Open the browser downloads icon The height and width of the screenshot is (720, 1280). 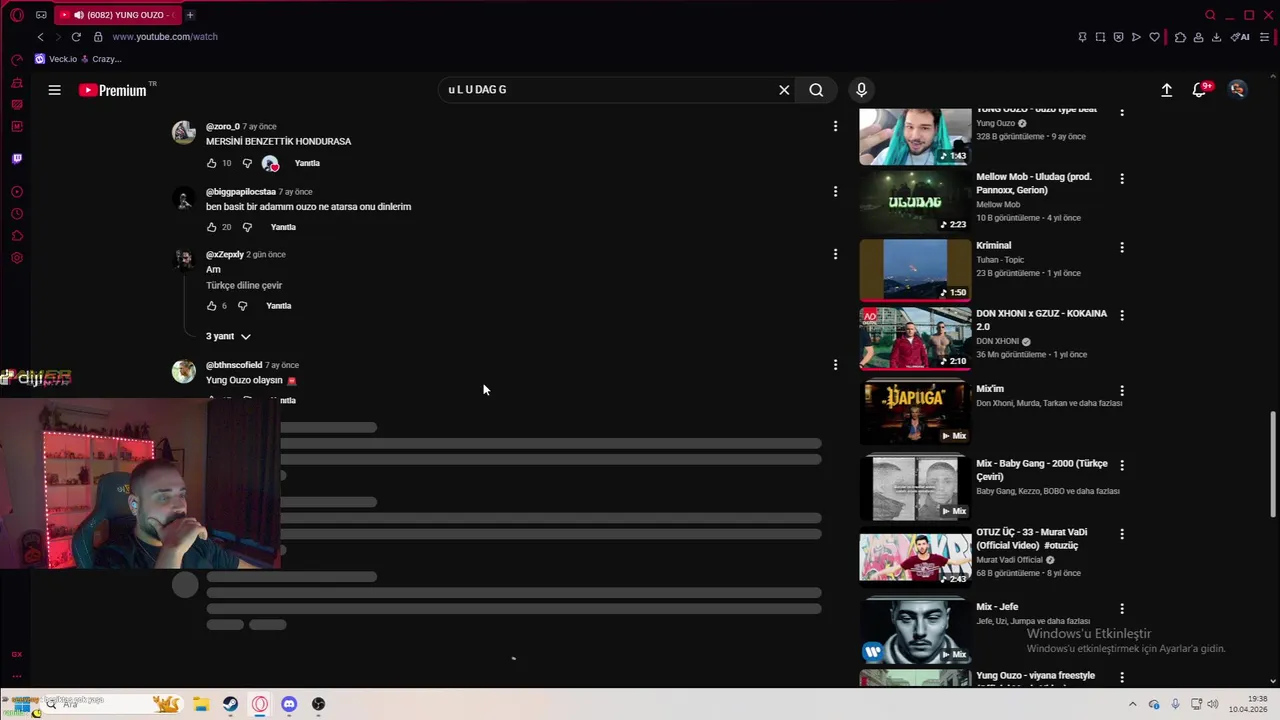(x=1216, y=37)
